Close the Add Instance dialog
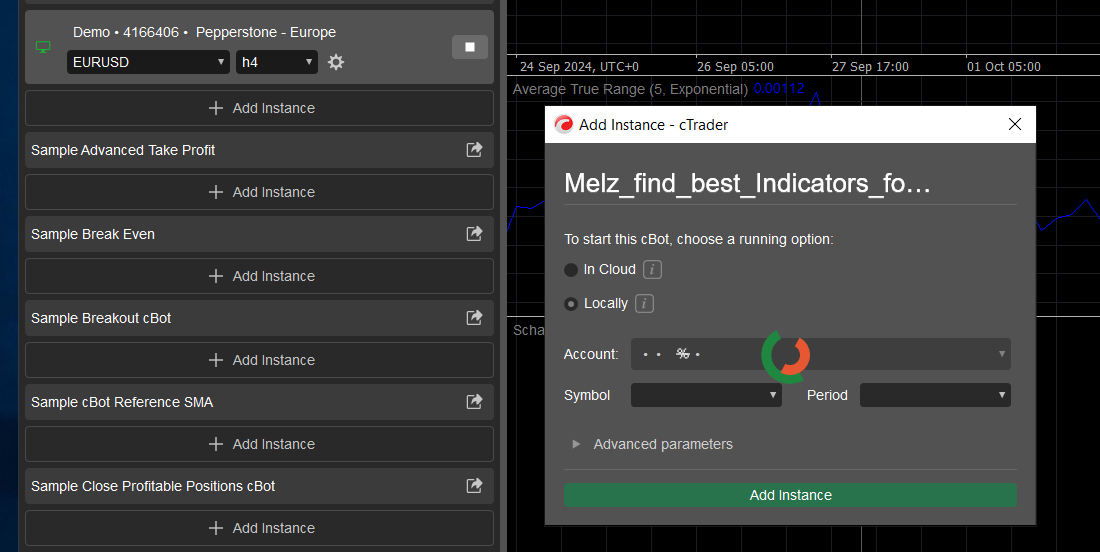 (x=1014, y=124)
